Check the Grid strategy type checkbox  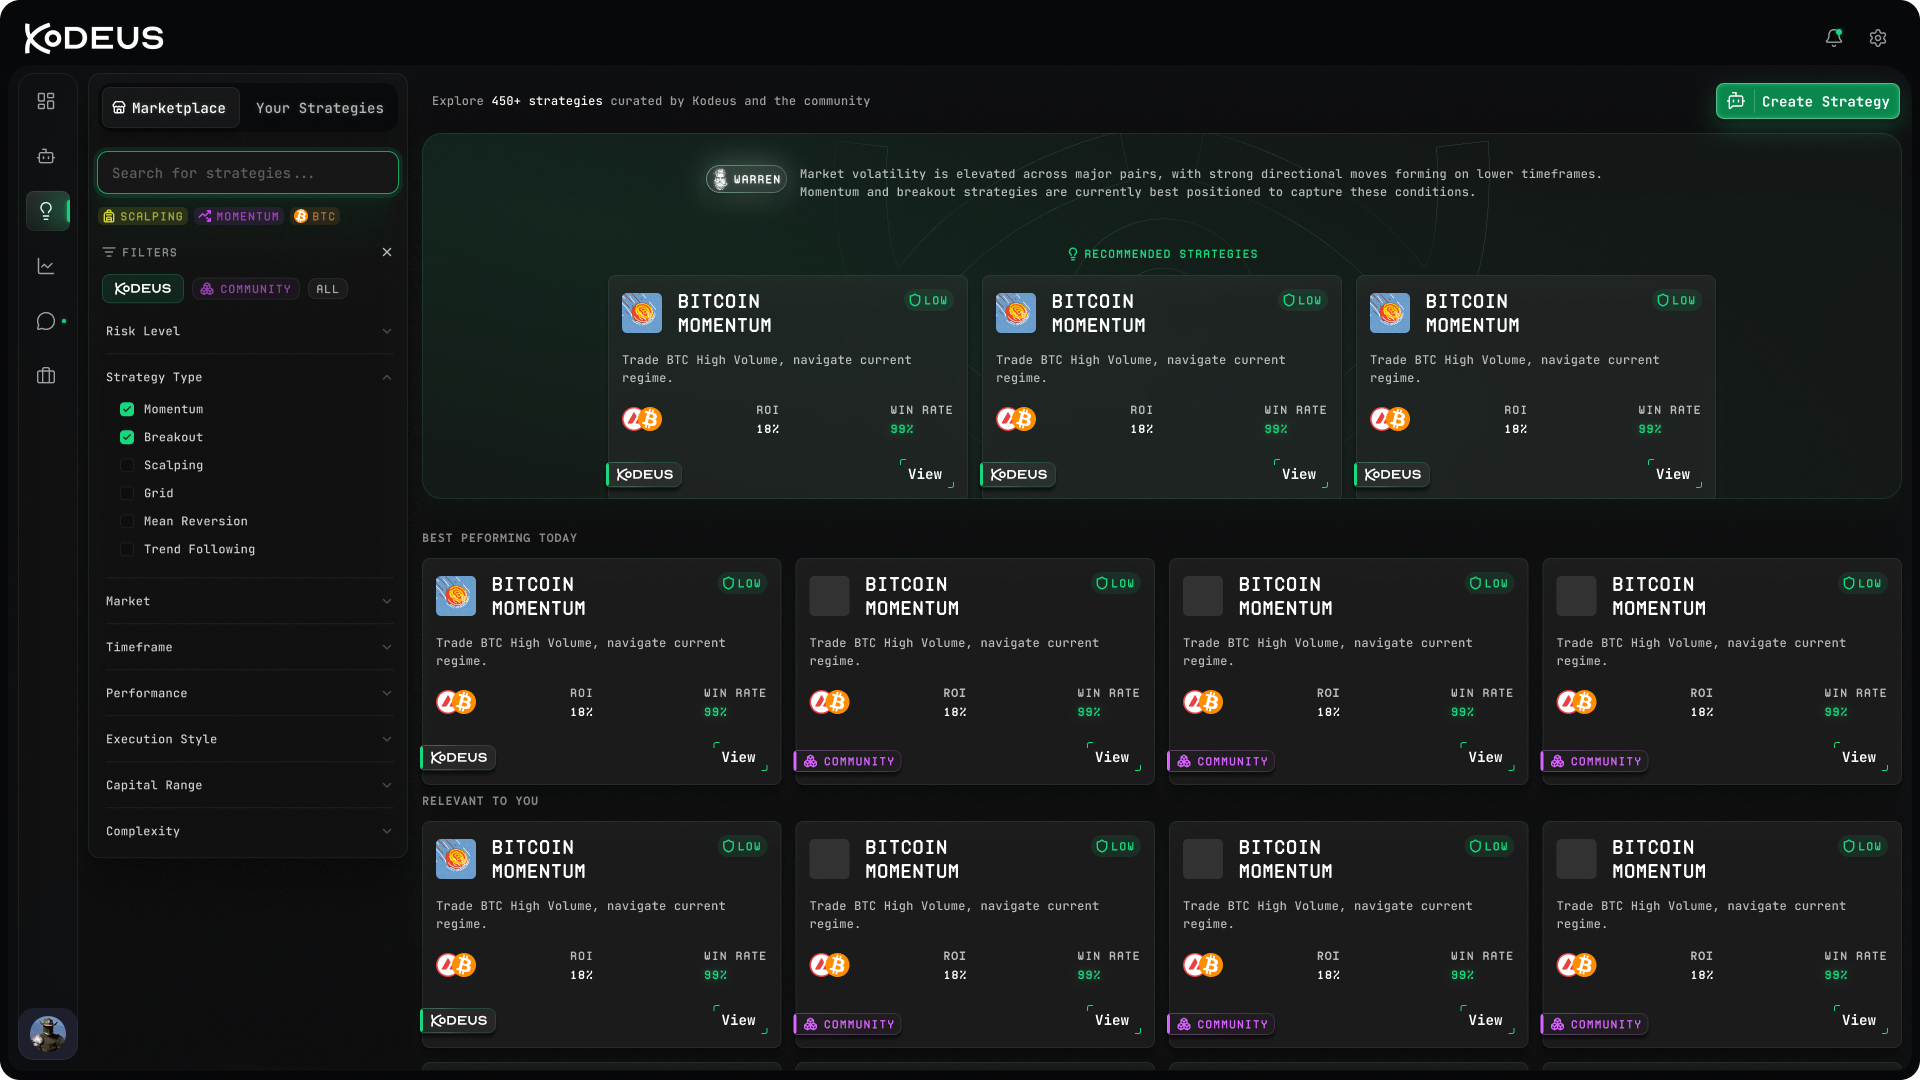pyautogui.click(x=127, y=493)
